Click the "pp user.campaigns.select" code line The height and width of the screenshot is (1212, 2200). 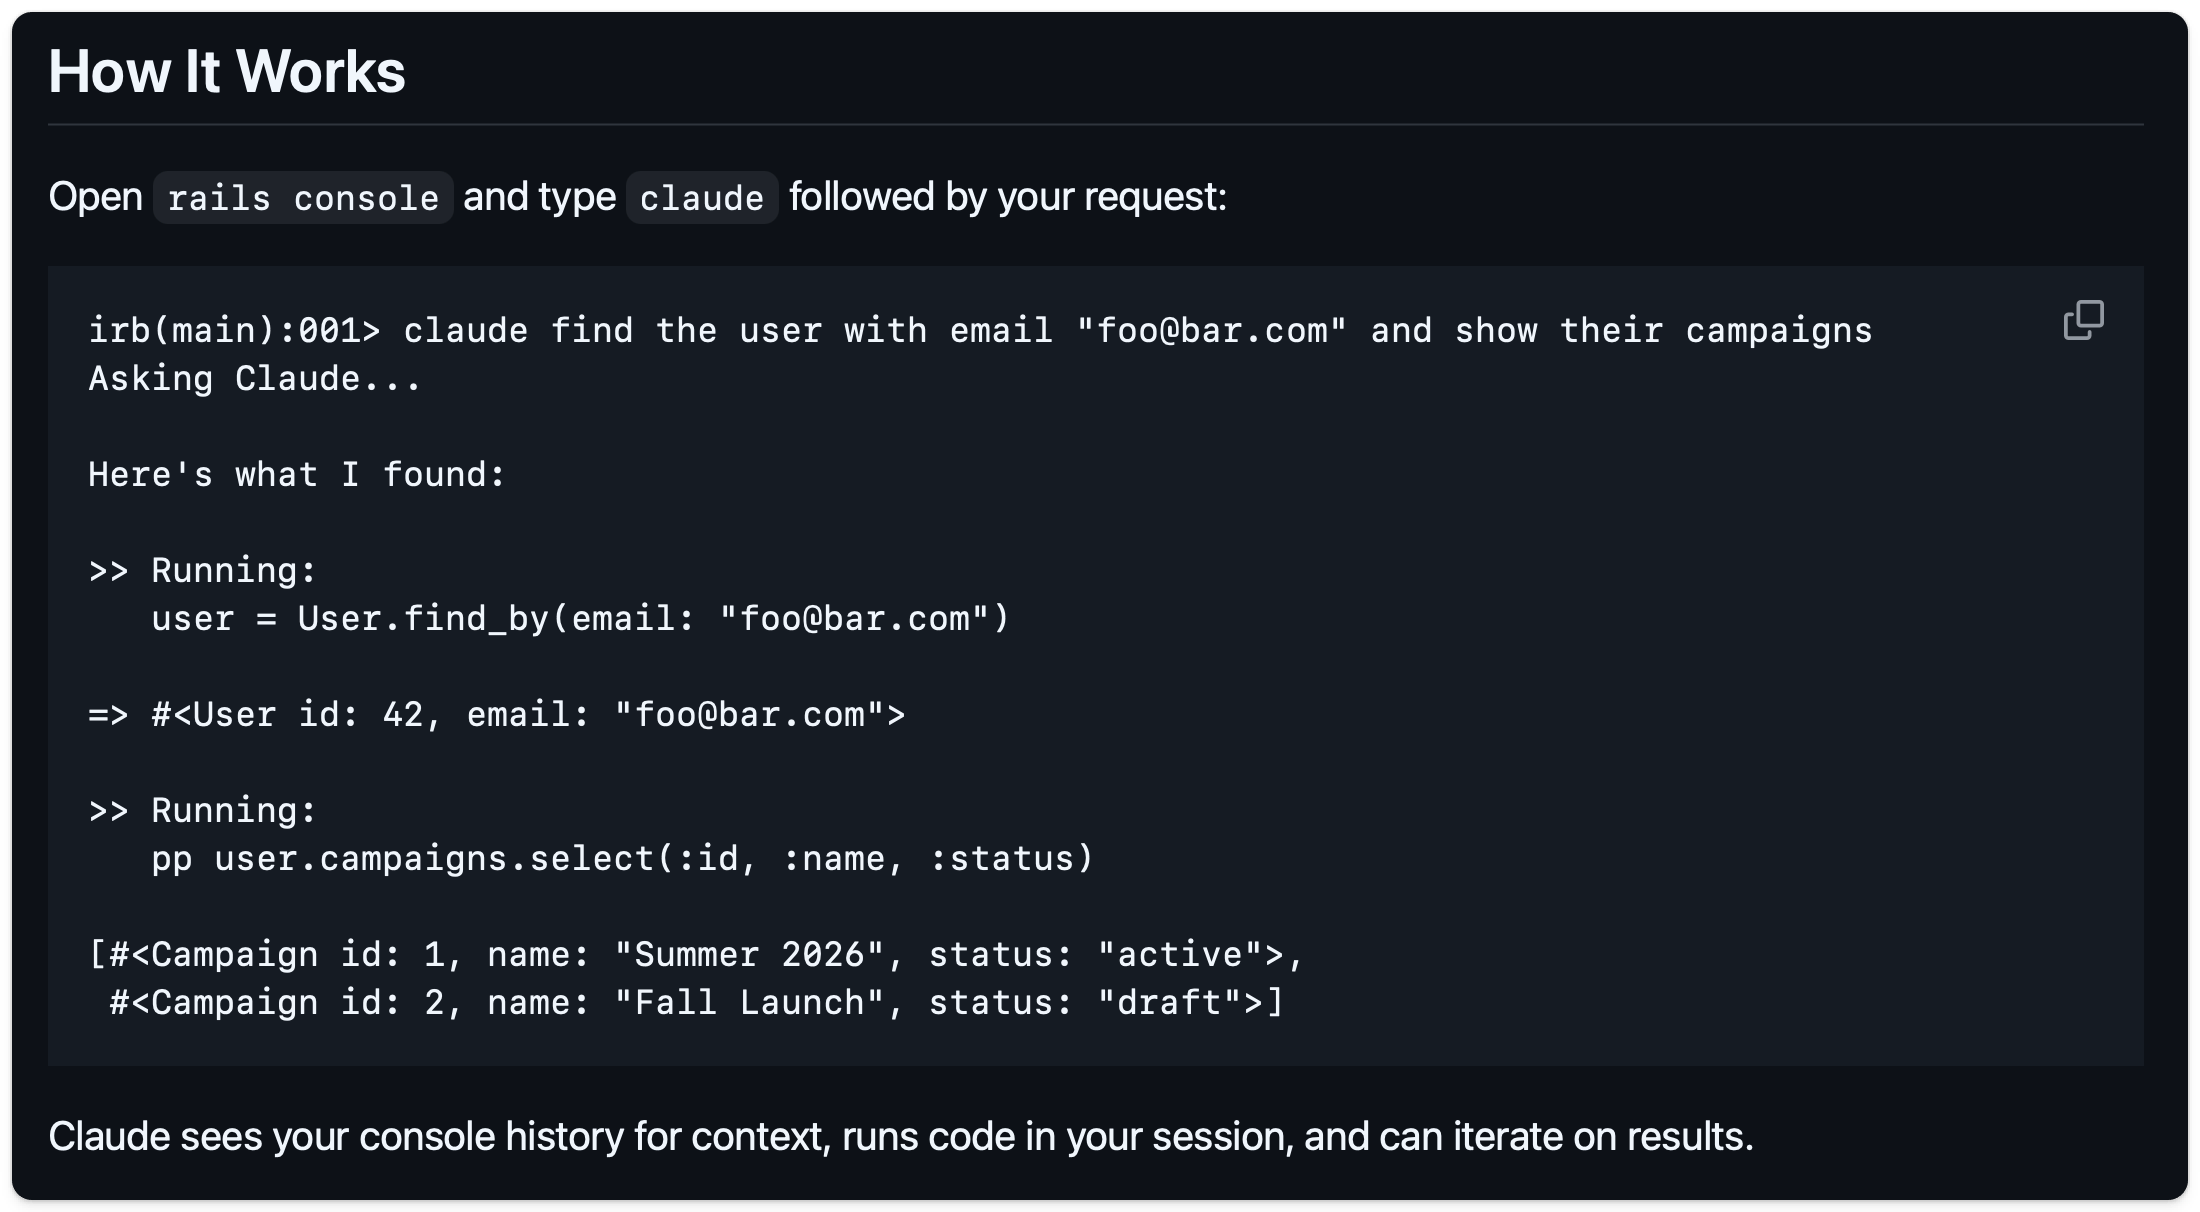pyautogui.click(x=622, y=859)
